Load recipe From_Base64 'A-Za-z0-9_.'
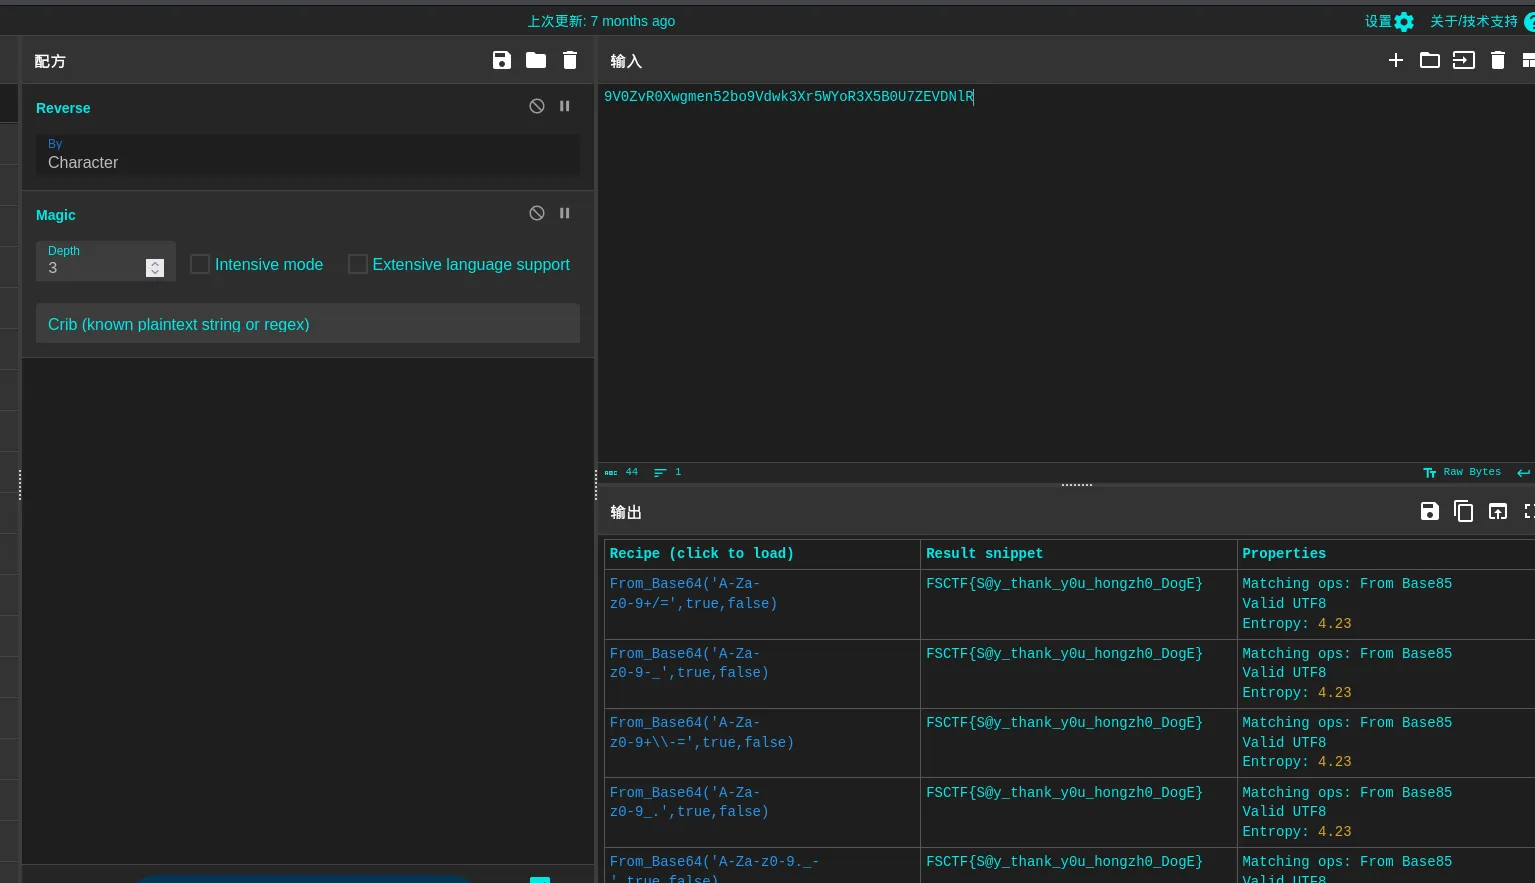This screenshot has height=883, width=1535. tap(689, 802)
